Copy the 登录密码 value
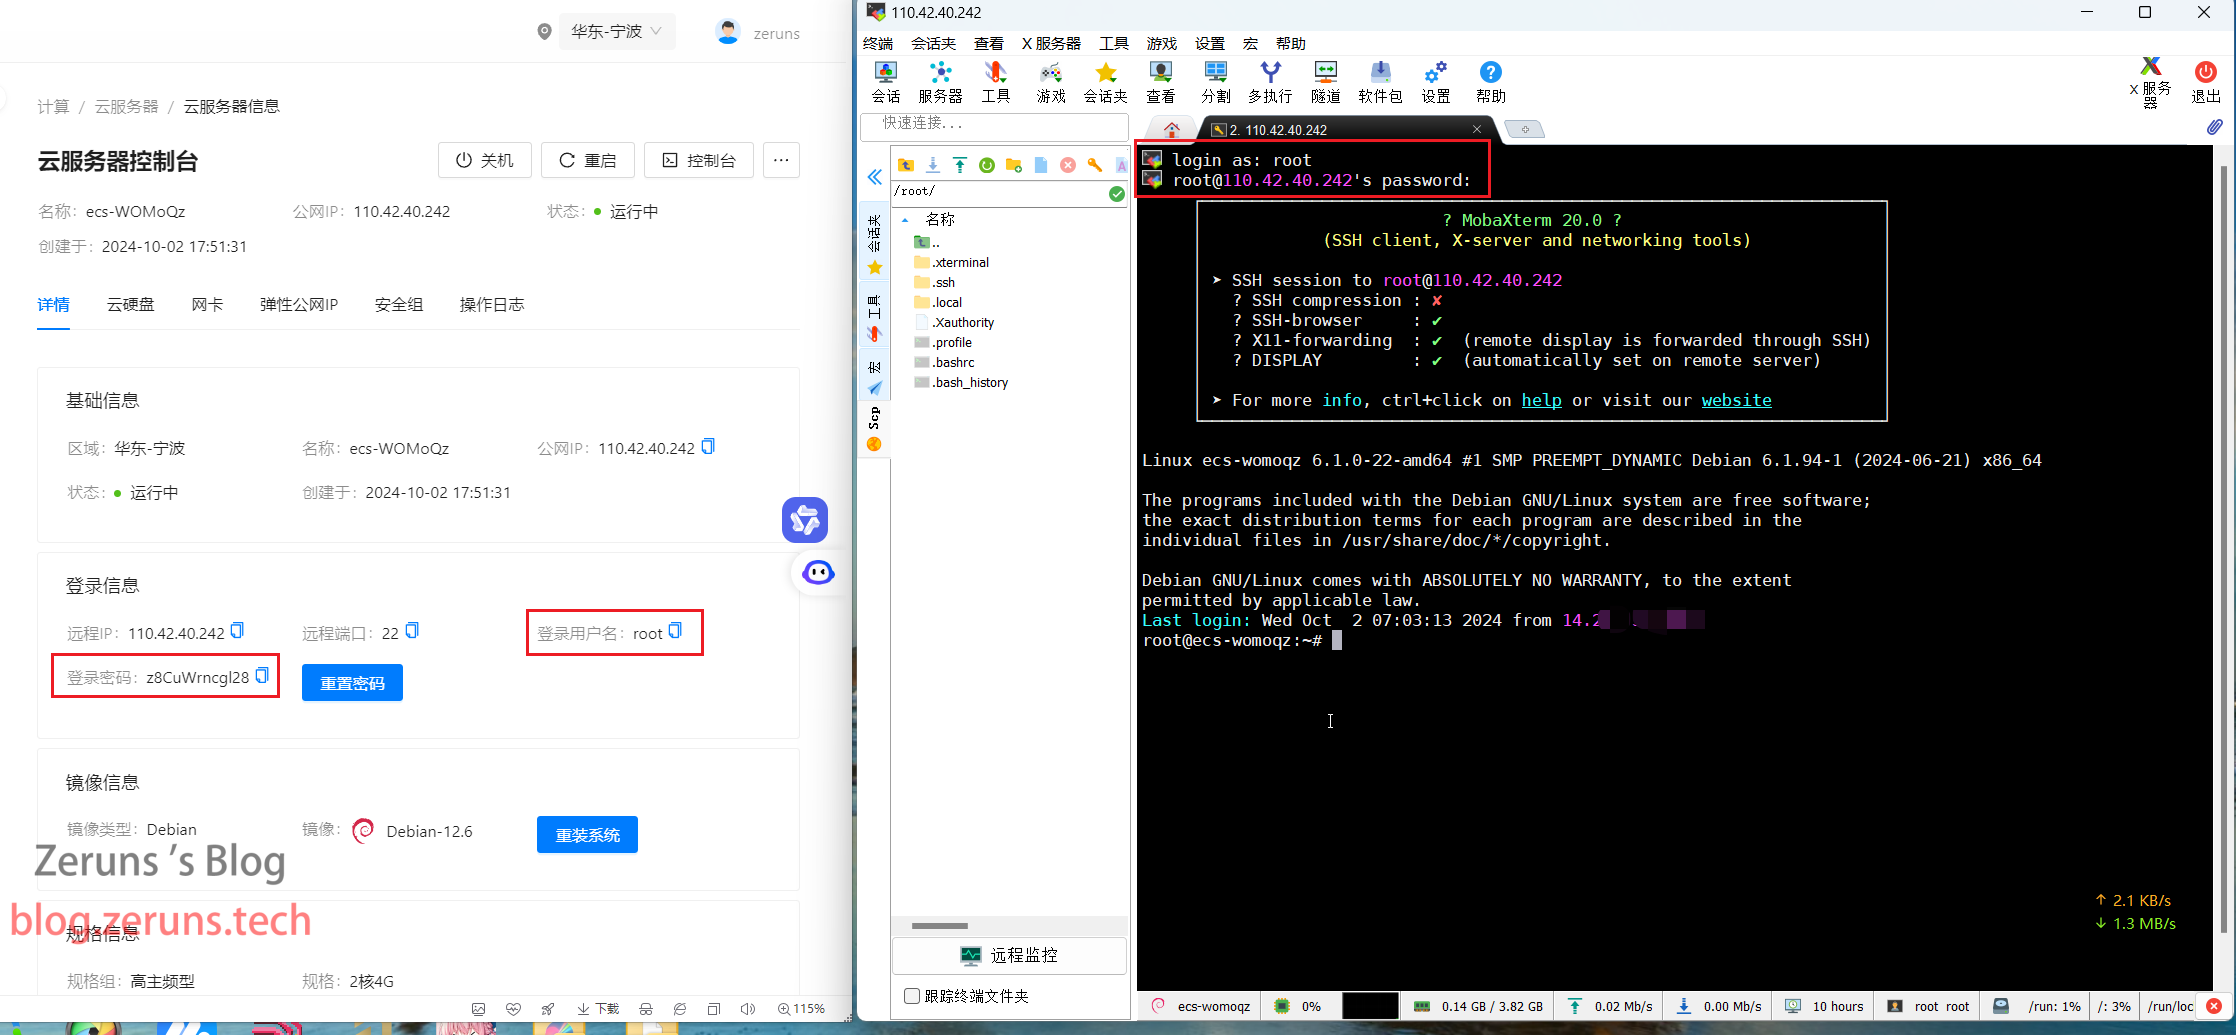The height and width of the screenshot is (1035, 2236). (x=262, y=675)
